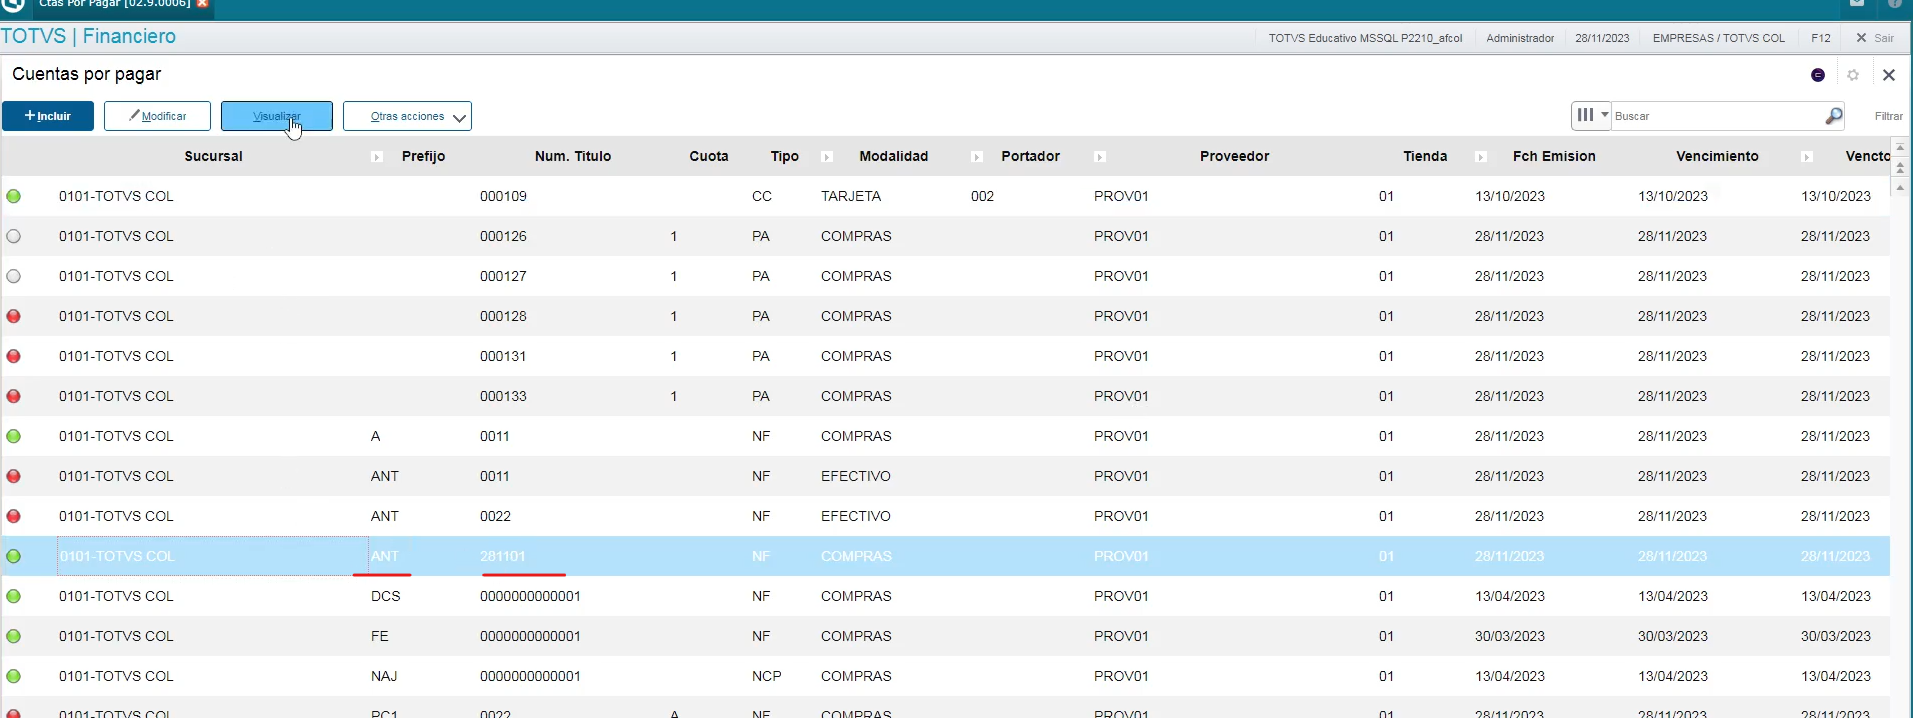
Task: Select title number 281101 cell
Action: (x=502, y=556)
